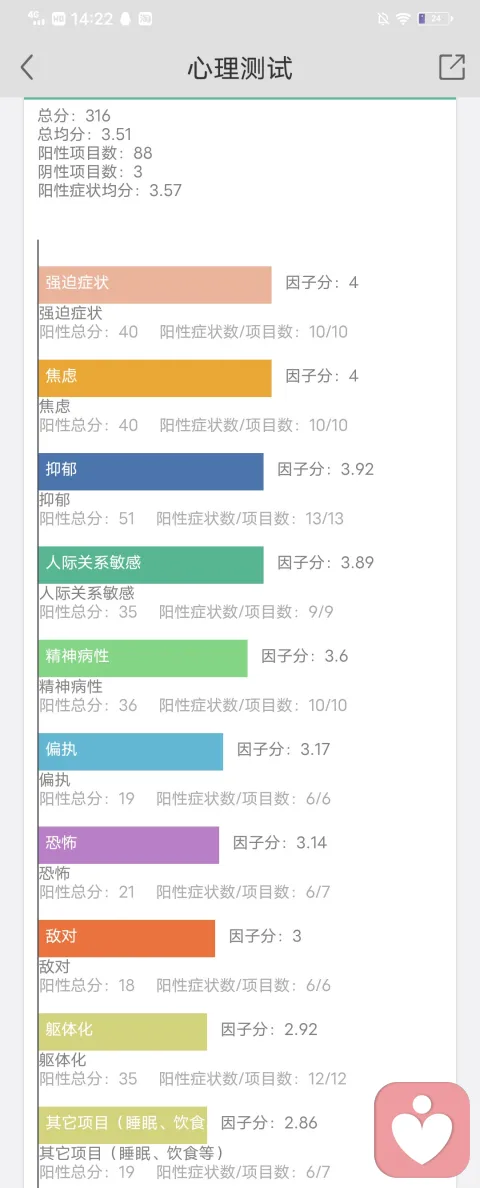Select the 强迫症状 bar
Image resolution: width=480 pixels, height=1188 pixels.
click(x=154, y=284)
